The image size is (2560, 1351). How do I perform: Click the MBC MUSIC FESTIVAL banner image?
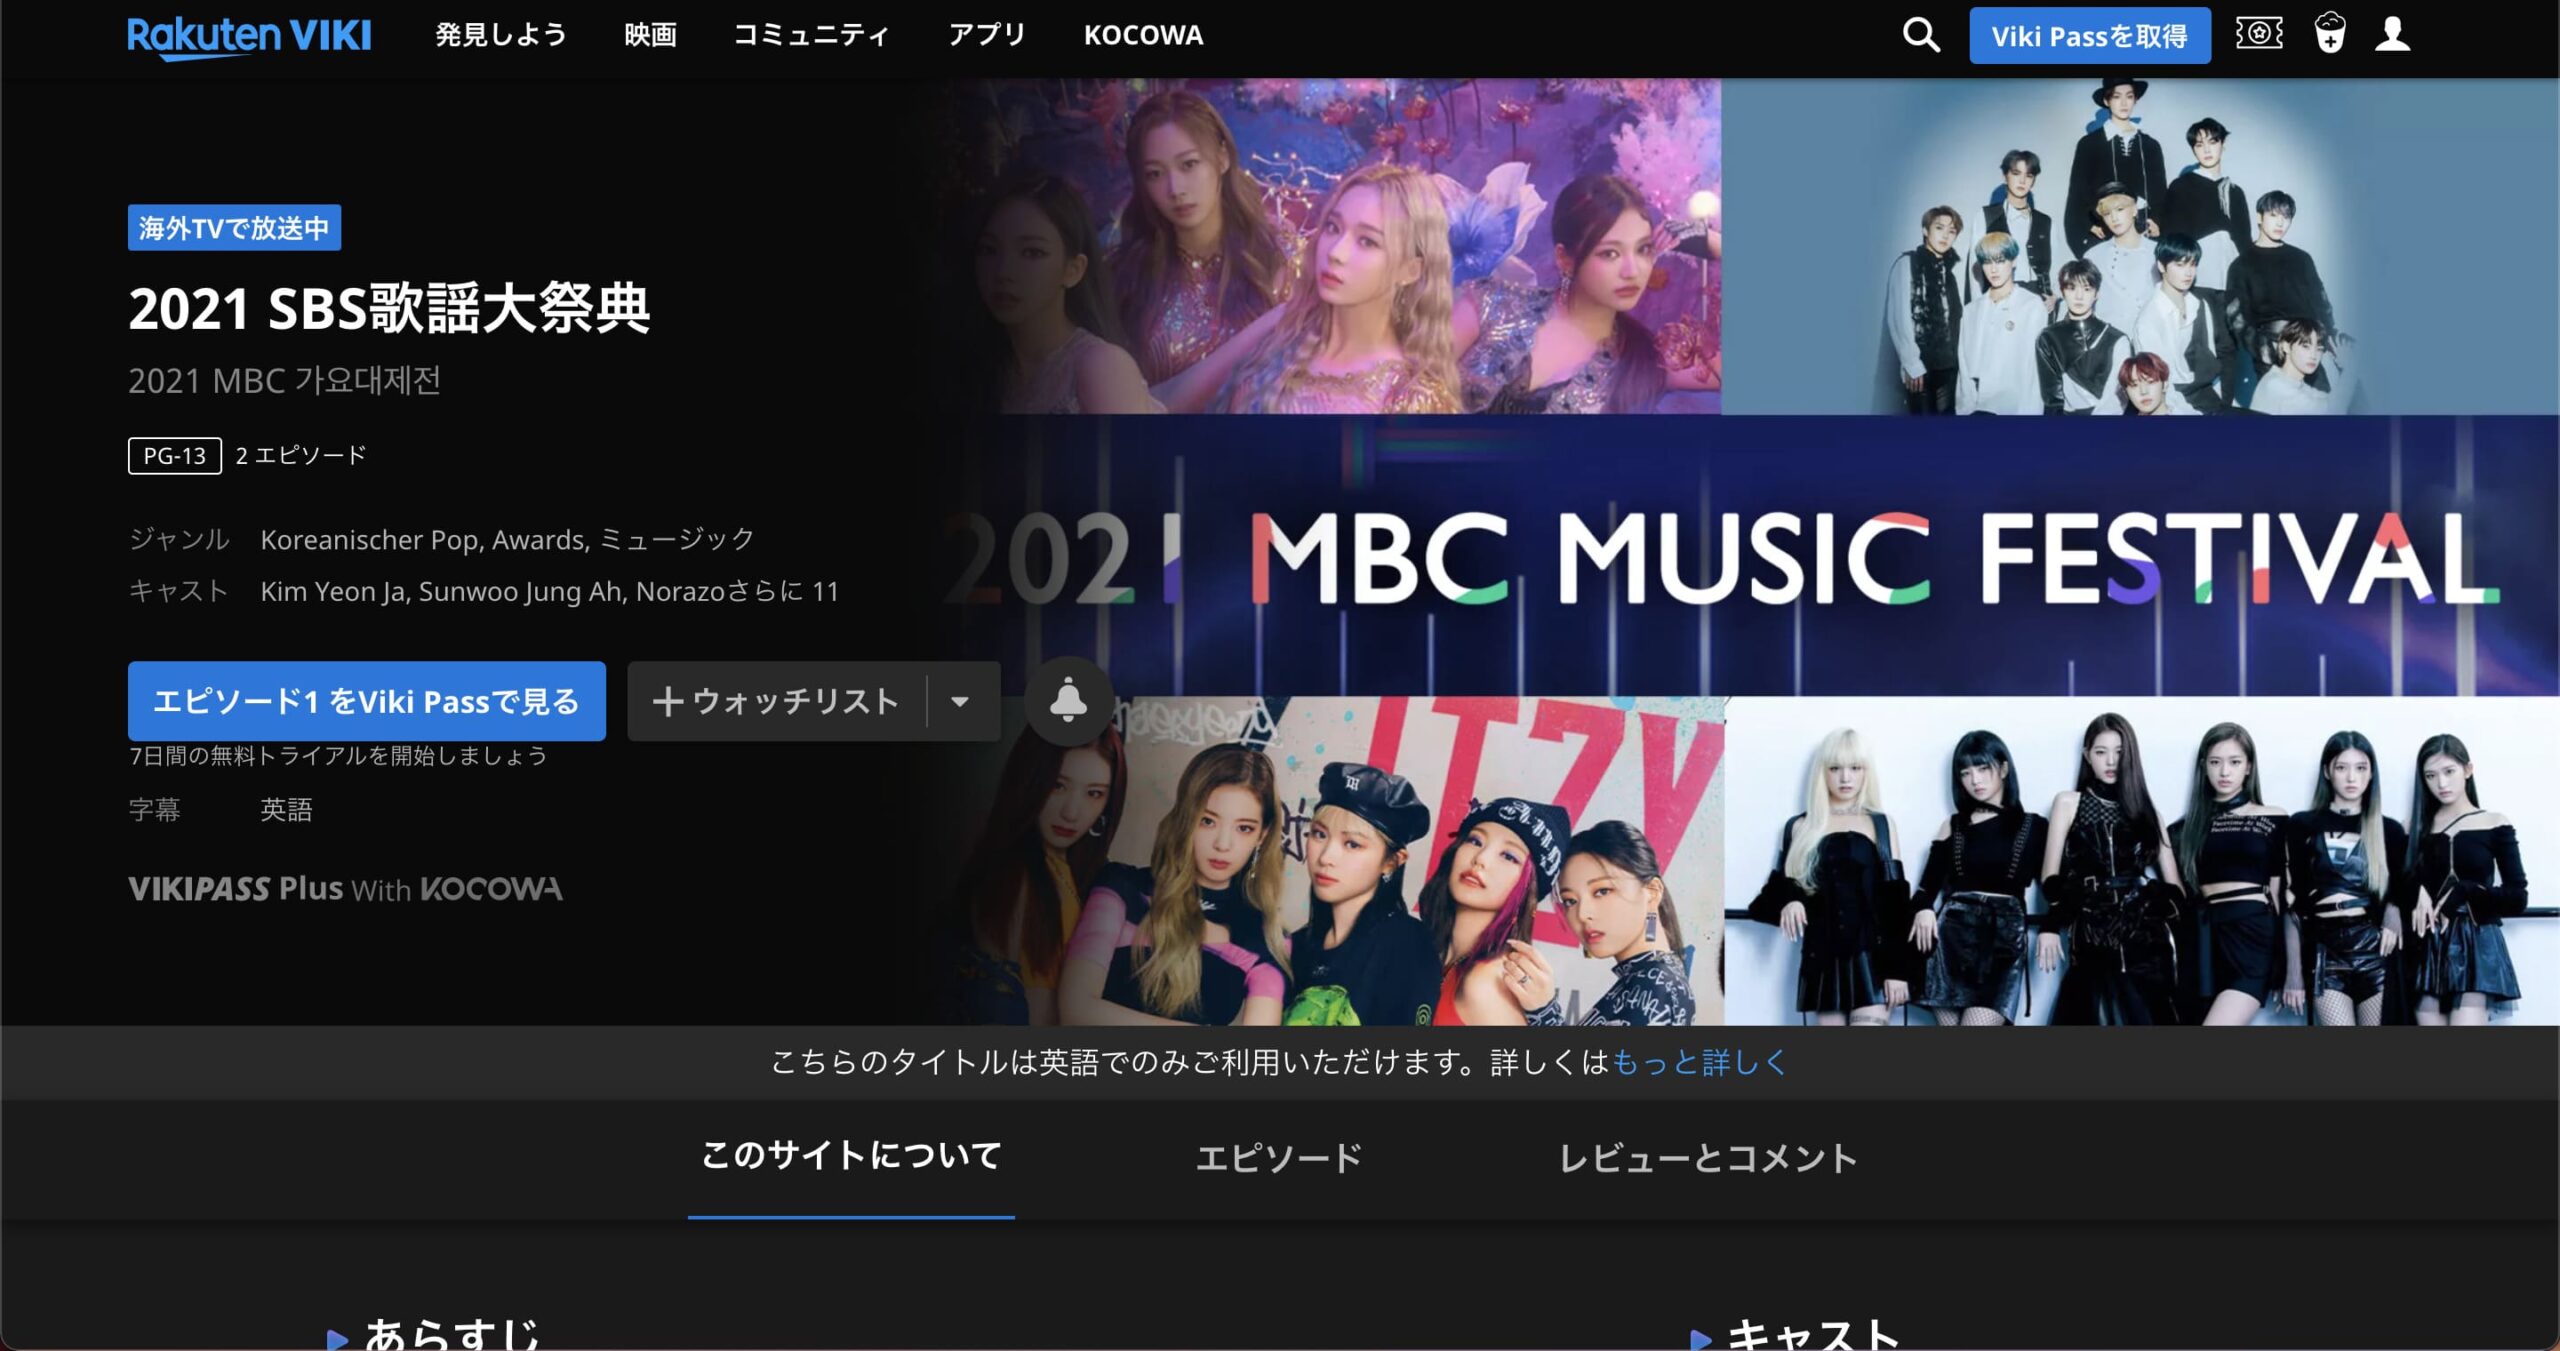(1750, 556)
